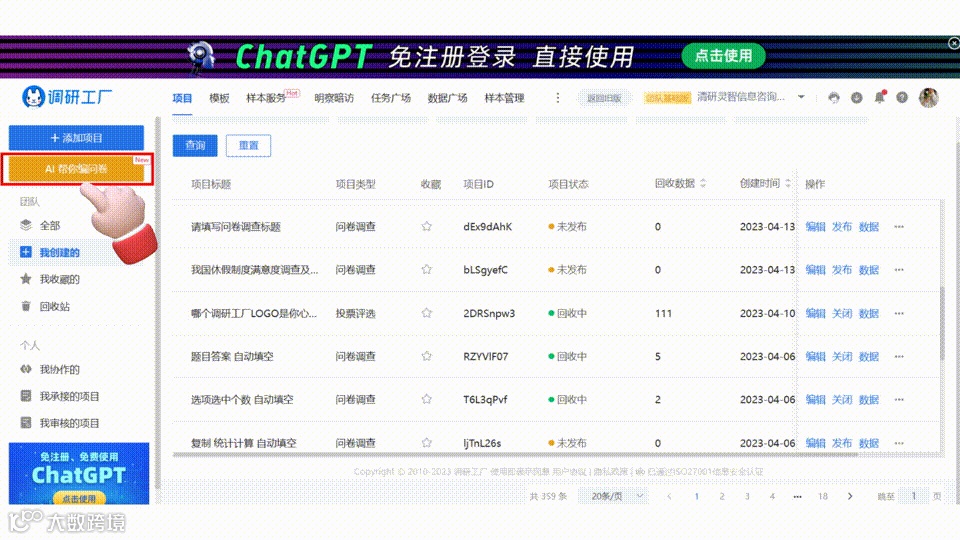This screenshot has height=540, width=960.
Task: Star the project dEx9dAhK
Action: click(x=427, y=227)
